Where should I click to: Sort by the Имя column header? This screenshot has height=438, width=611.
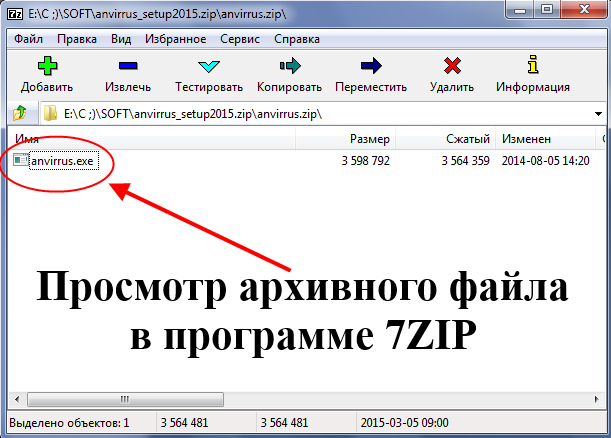151,139
